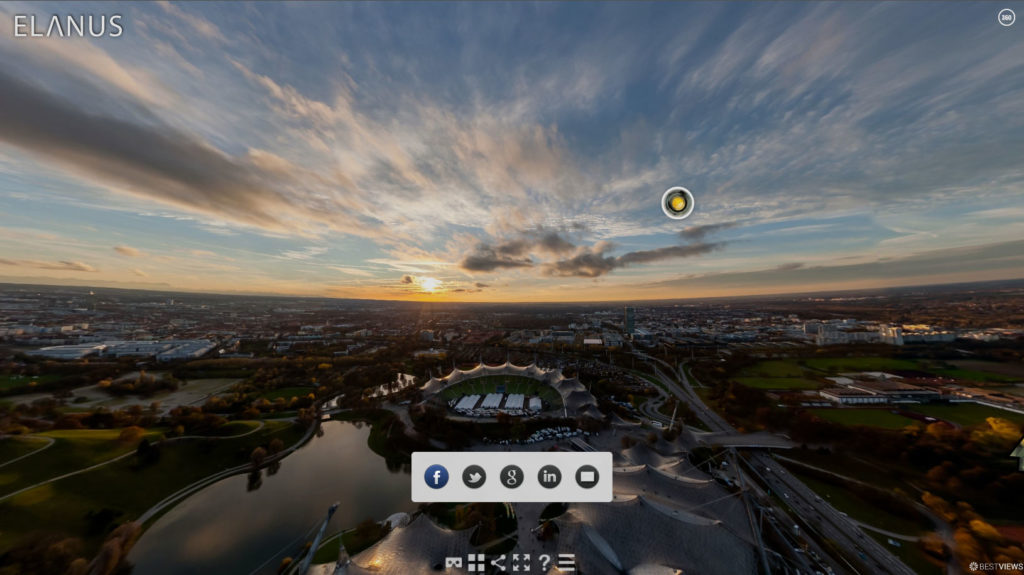Viewport: 1024px width, 575px height.
Task: Click the 360 icon in top corner
Action: 1006,17
